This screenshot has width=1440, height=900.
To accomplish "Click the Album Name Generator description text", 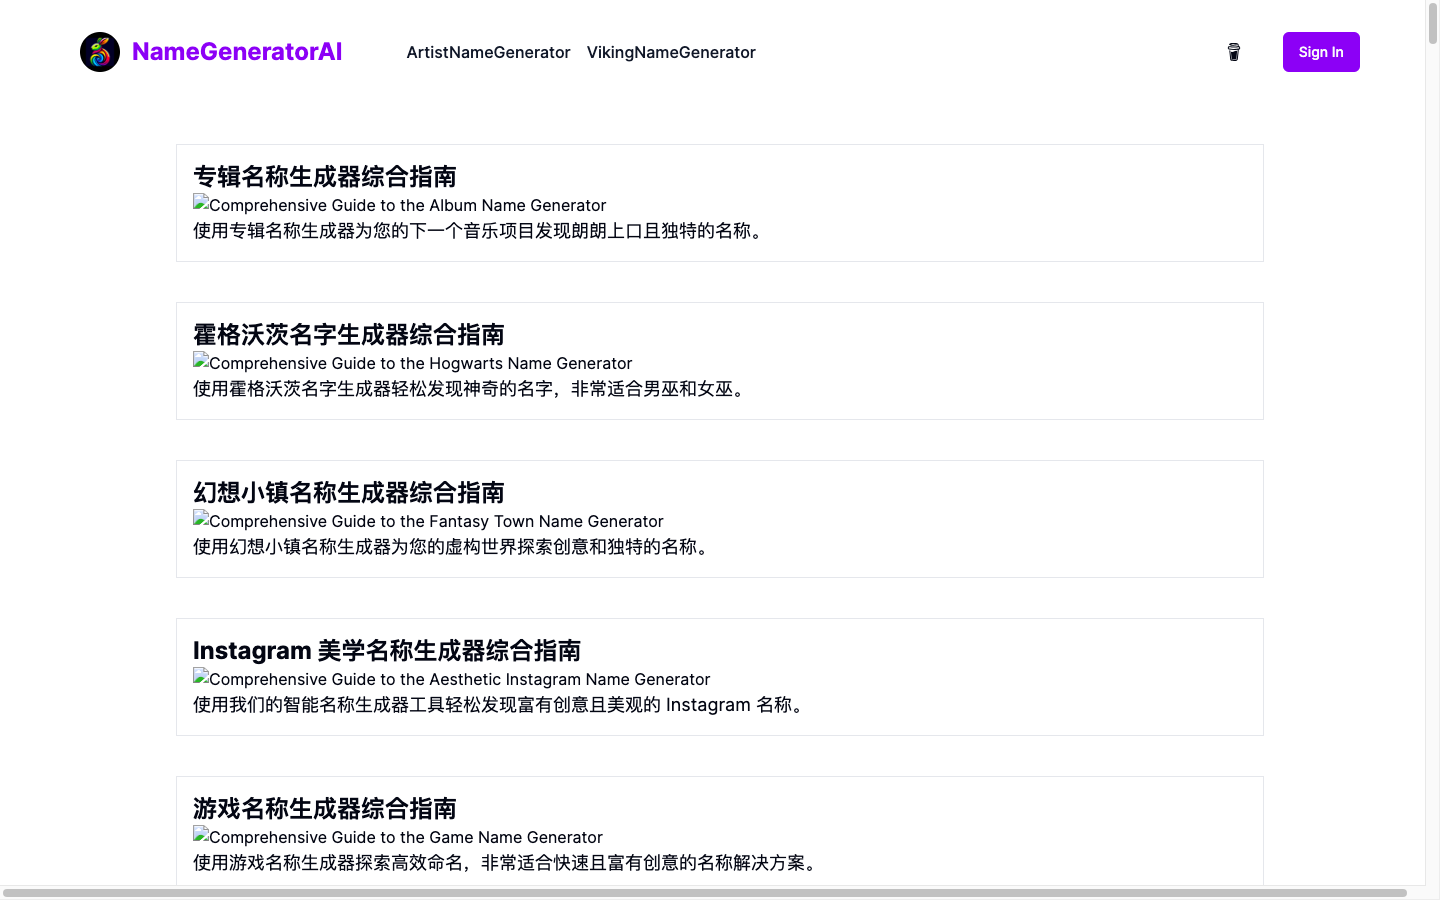I will (477, 231).
